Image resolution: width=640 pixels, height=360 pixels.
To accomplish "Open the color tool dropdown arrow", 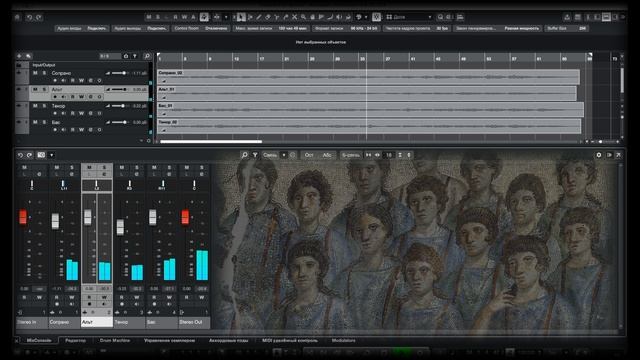I will [x=366, y=17].
